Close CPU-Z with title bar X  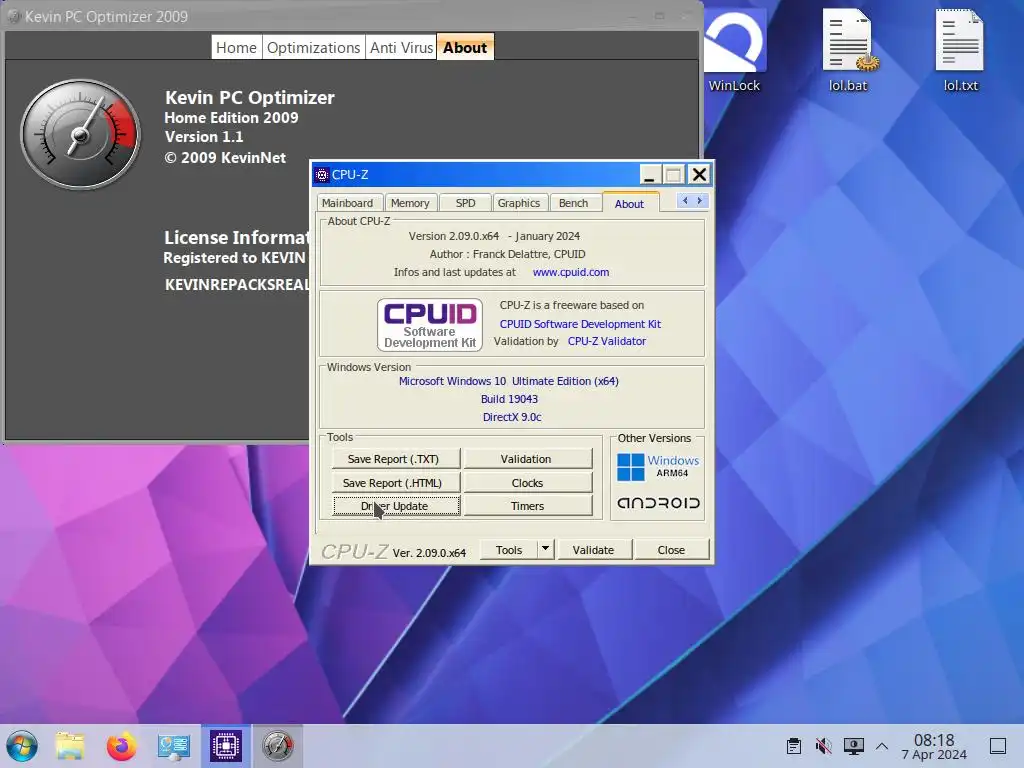[699, 175]
